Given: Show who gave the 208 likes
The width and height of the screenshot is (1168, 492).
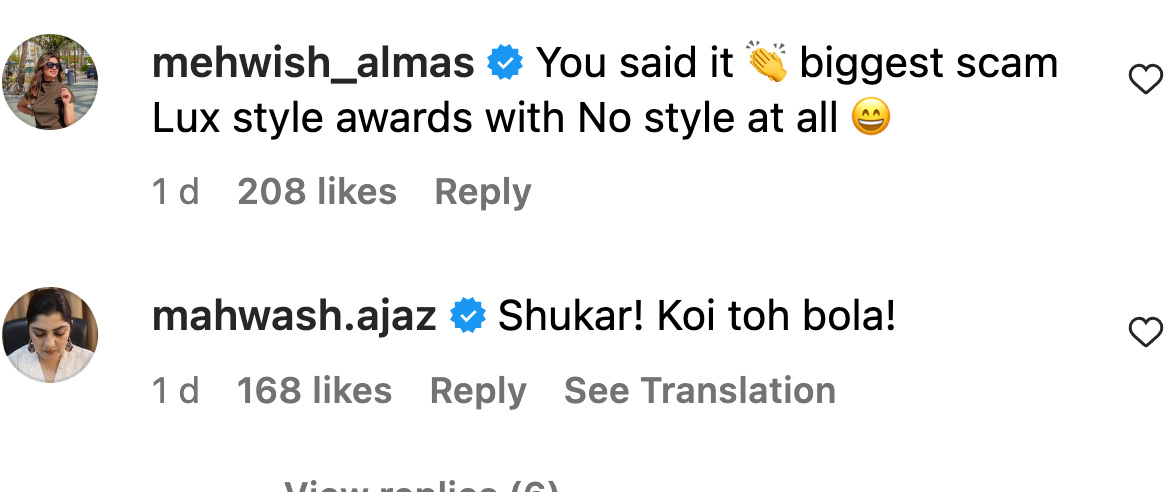Looking at the screenshot, I should click(x=317, y=192).
